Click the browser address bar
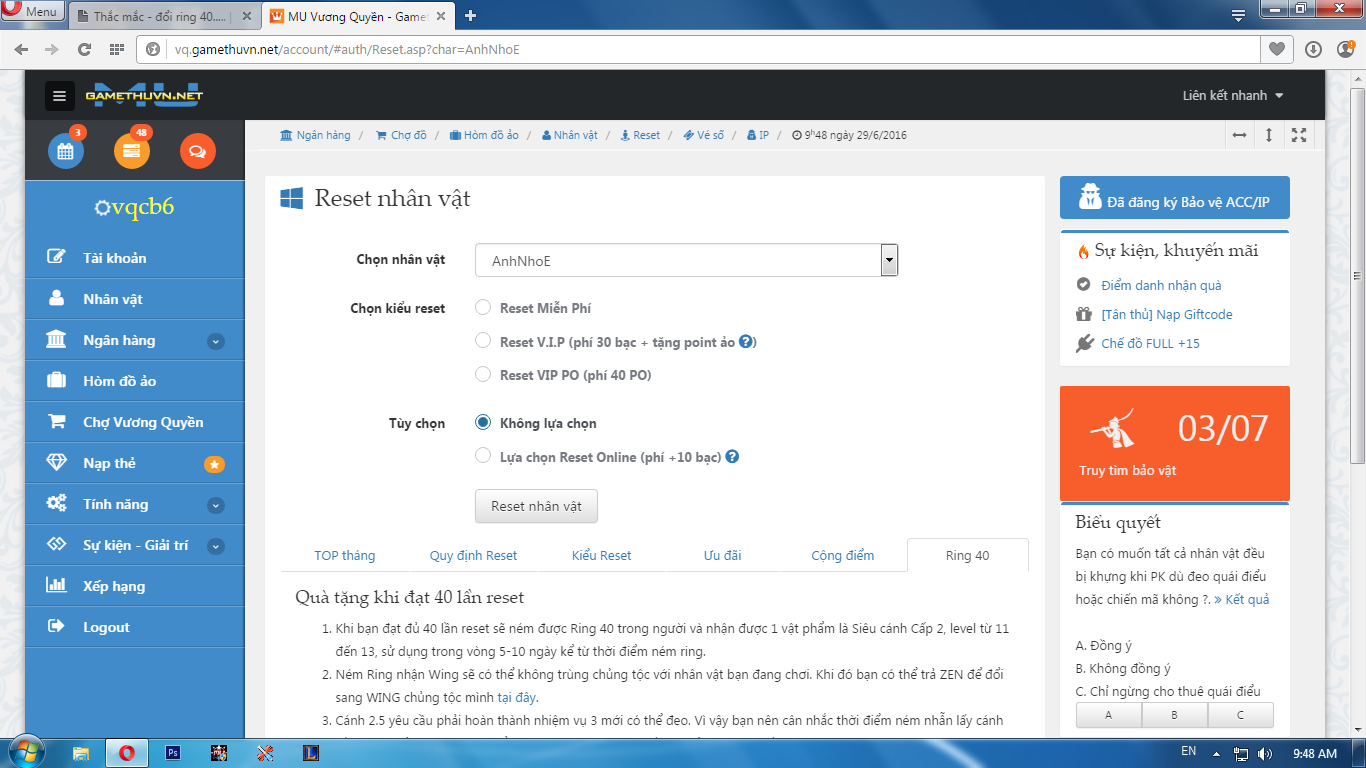This screenshot has width=1366, height=768. [700, 49]
